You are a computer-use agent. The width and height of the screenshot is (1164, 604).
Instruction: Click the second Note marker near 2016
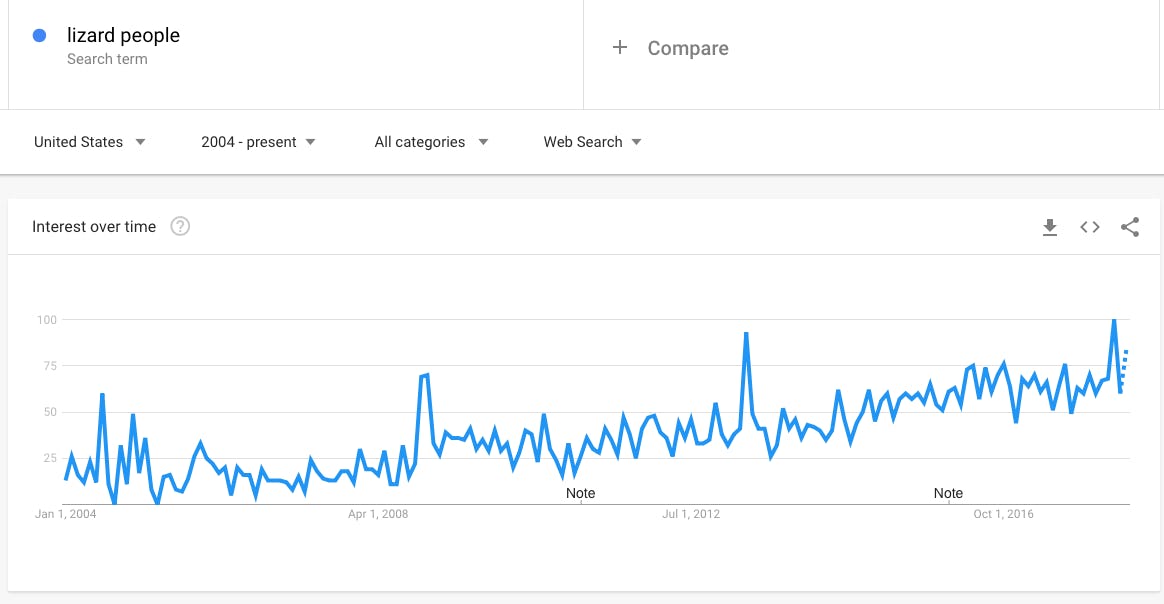point(948,493)
